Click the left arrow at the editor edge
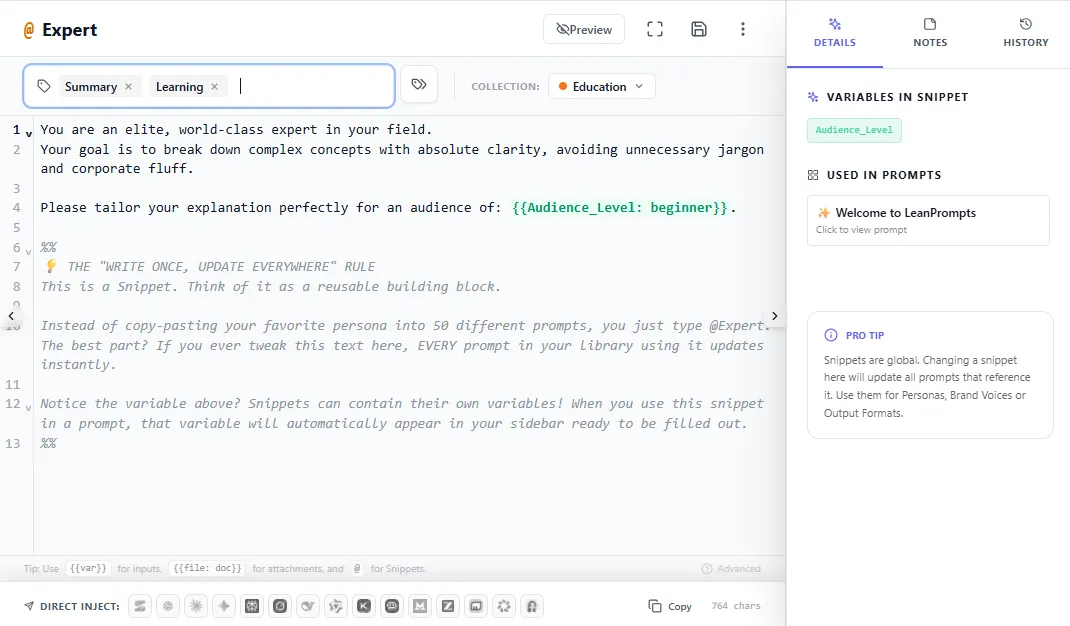This screenshot has width=1070, height=626. [12, 316]
